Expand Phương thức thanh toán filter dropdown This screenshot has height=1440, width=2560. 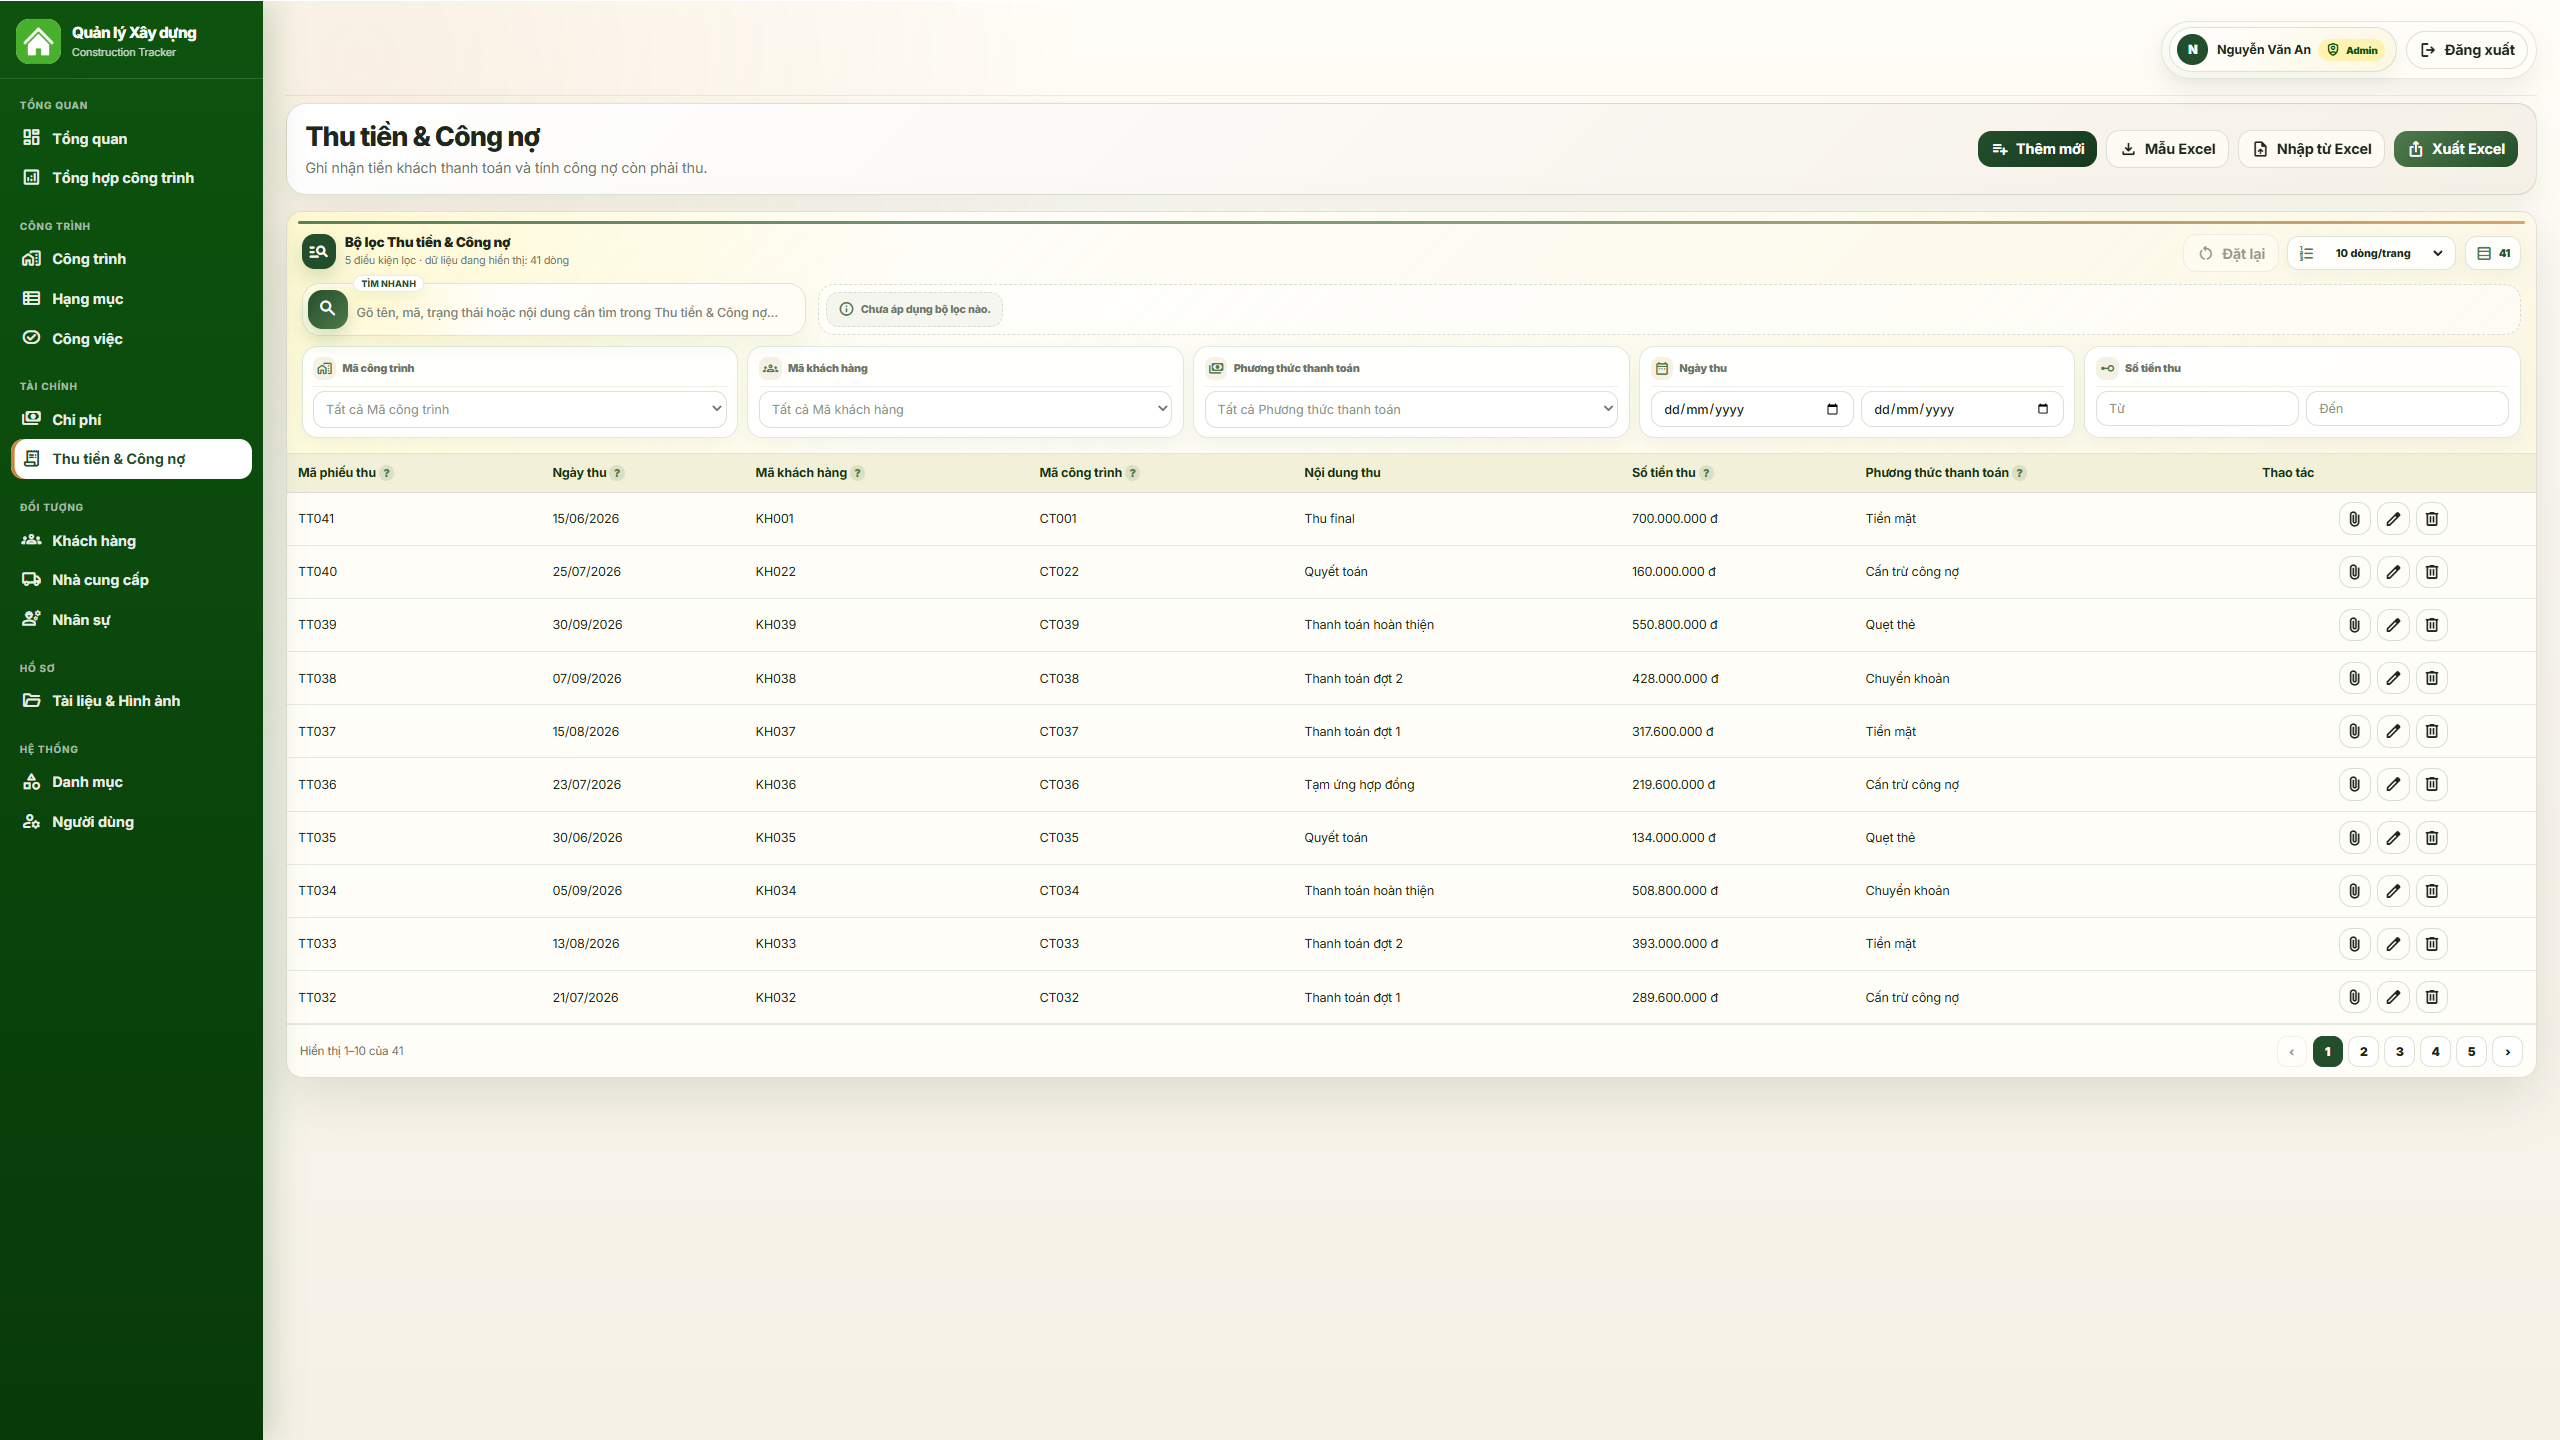1410,409
